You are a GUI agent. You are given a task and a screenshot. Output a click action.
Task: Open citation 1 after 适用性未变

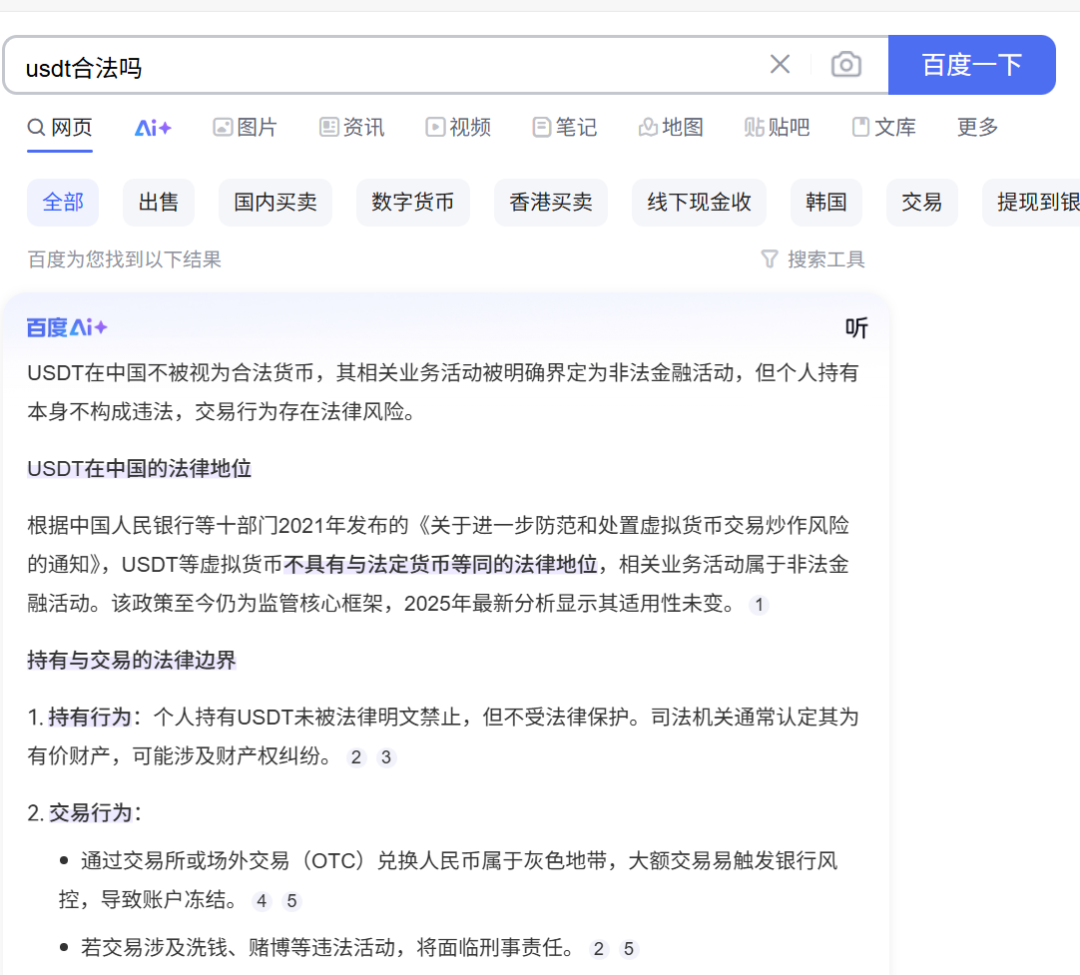point(759,605)
